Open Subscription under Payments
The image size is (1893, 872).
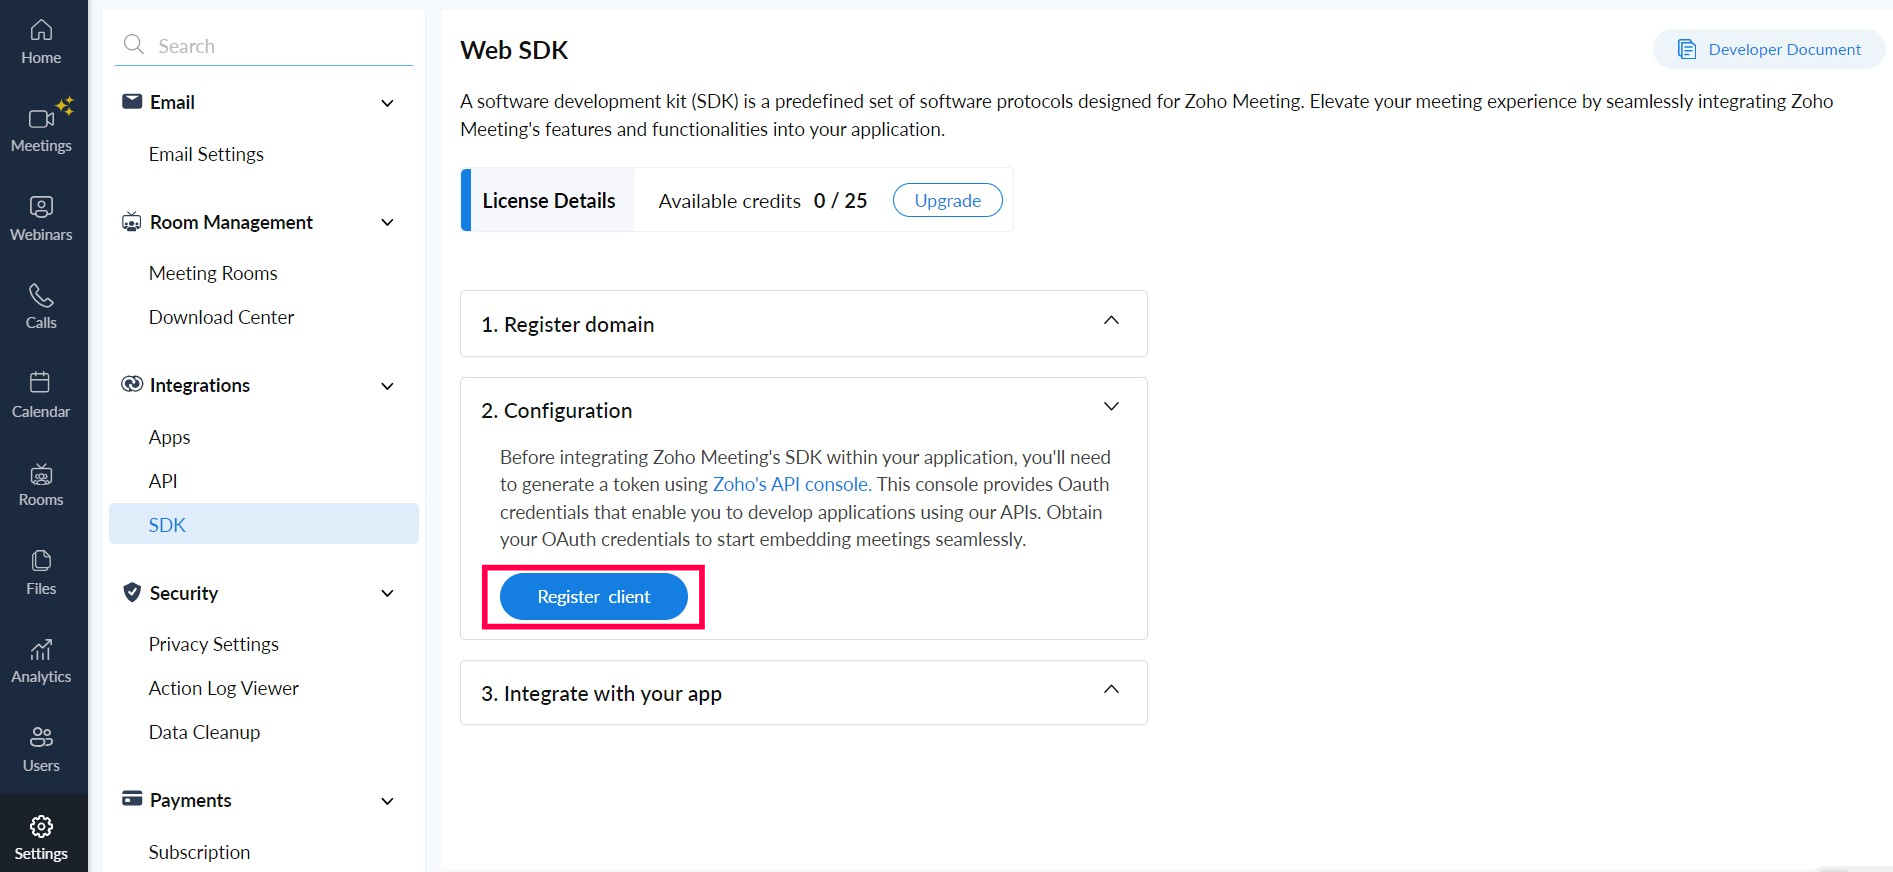tap(199, 852)
